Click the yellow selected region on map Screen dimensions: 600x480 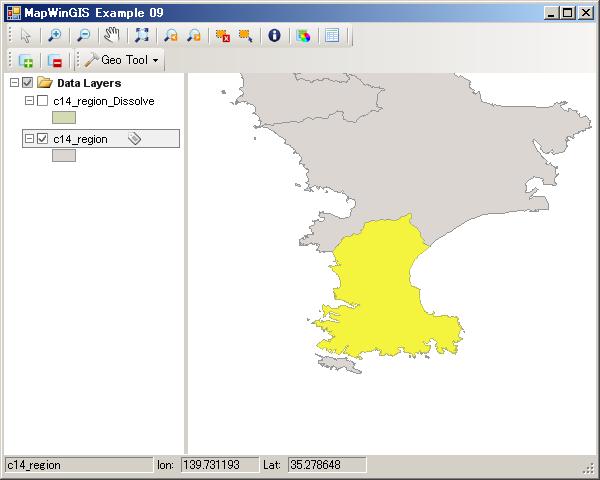tap(380, 290)
